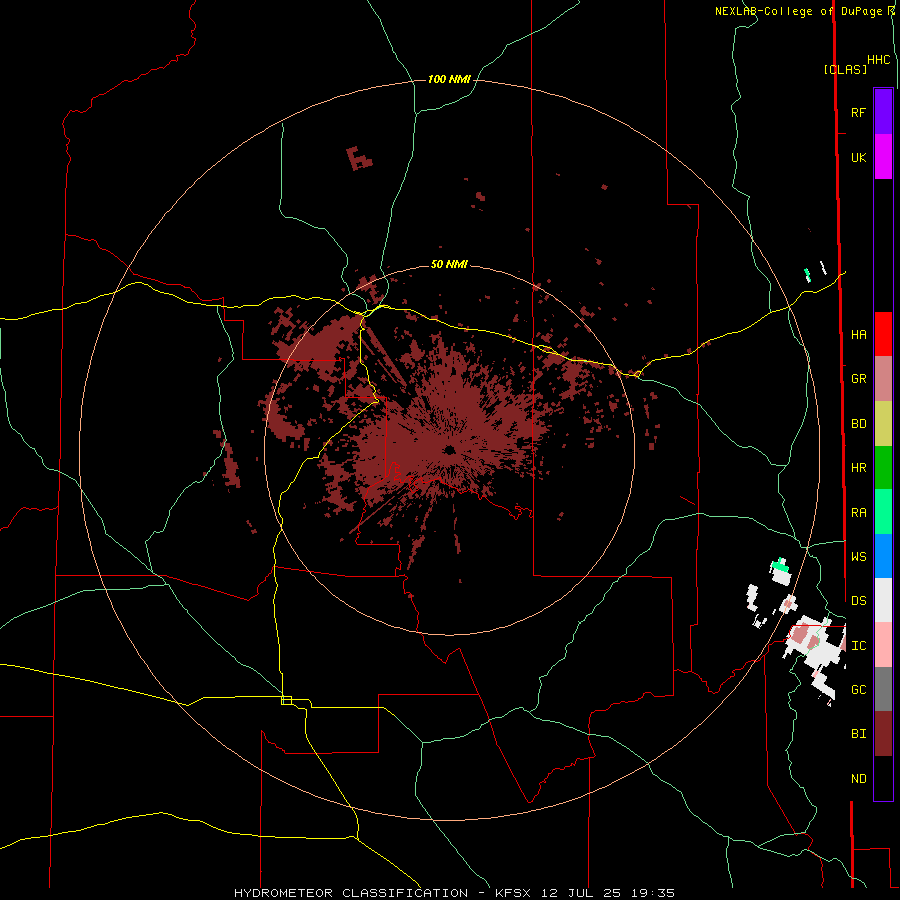
Task: Click the light pink IC legend swatch
Action: point(883,645)
